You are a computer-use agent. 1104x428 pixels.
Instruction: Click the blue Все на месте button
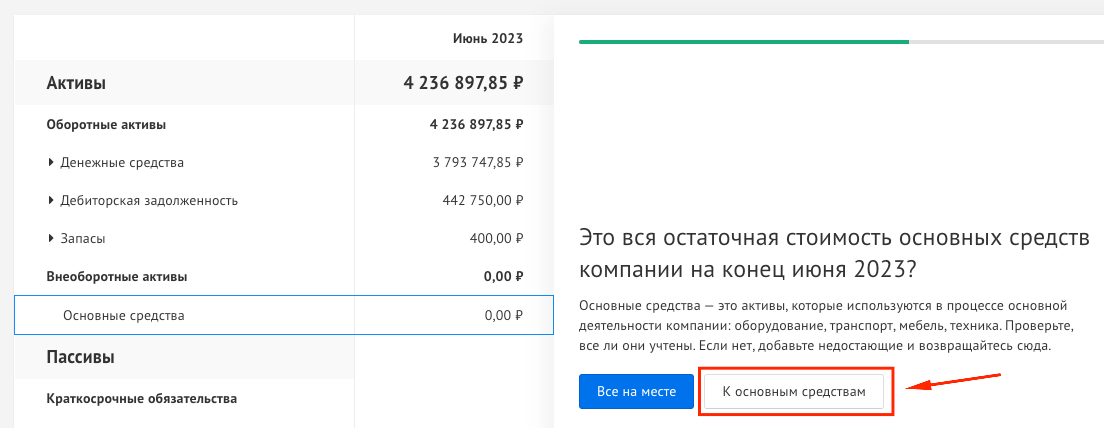pyautogui.click(x=636, y=391)
